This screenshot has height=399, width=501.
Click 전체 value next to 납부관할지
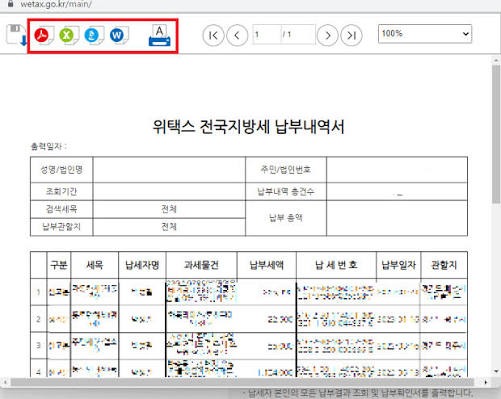coord(169,227)
